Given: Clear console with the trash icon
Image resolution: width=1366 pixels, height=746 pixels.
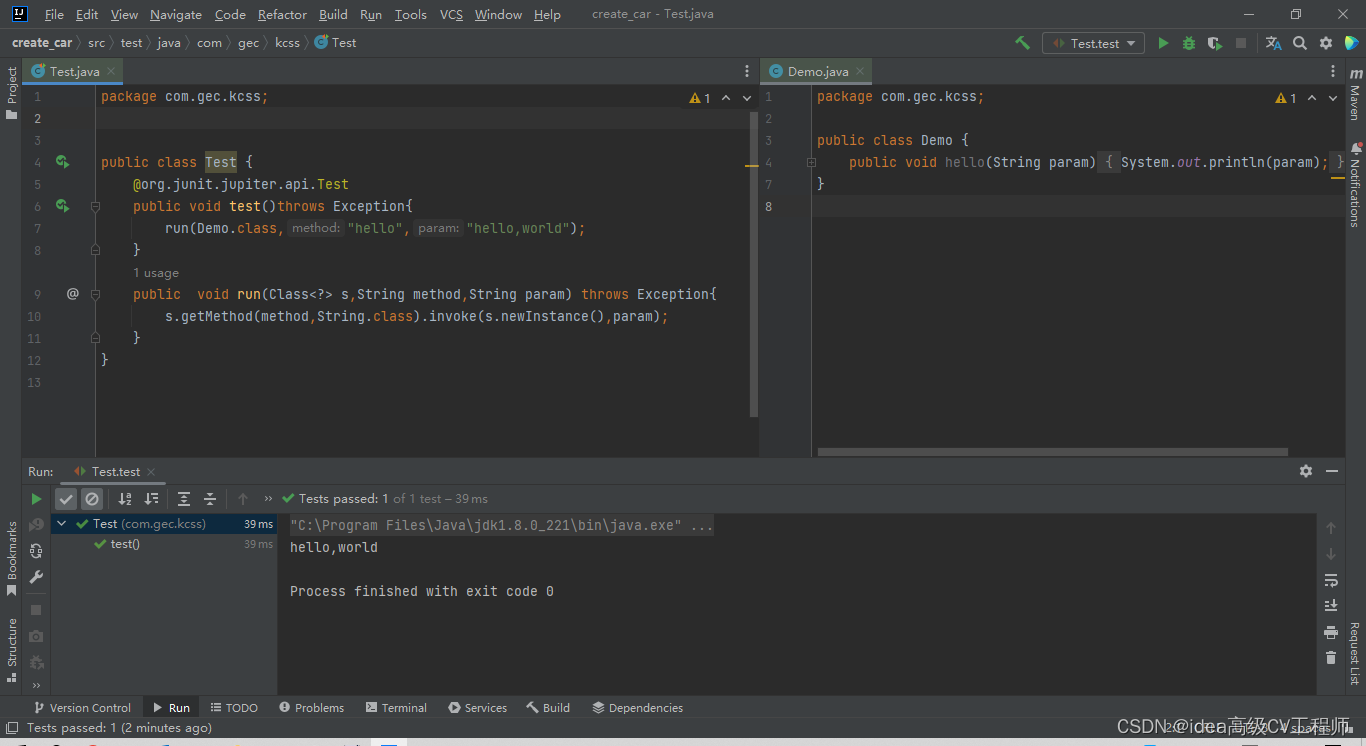Looking at the screenshot, I should [x=1331, y=657].
